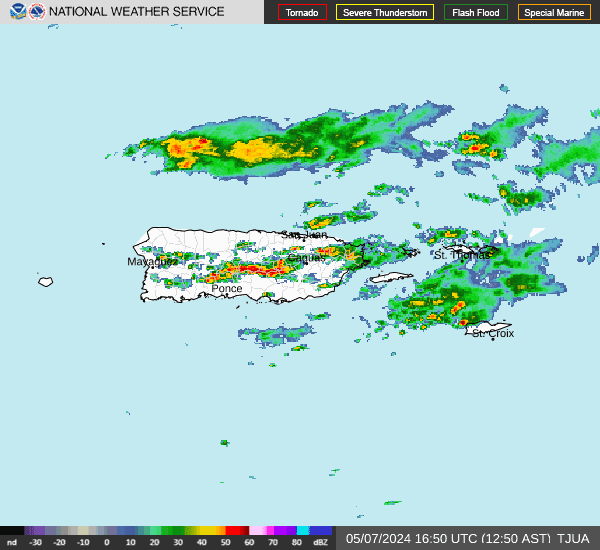Click the yellow 40 dBZ scale color

(x=207, y=531)
